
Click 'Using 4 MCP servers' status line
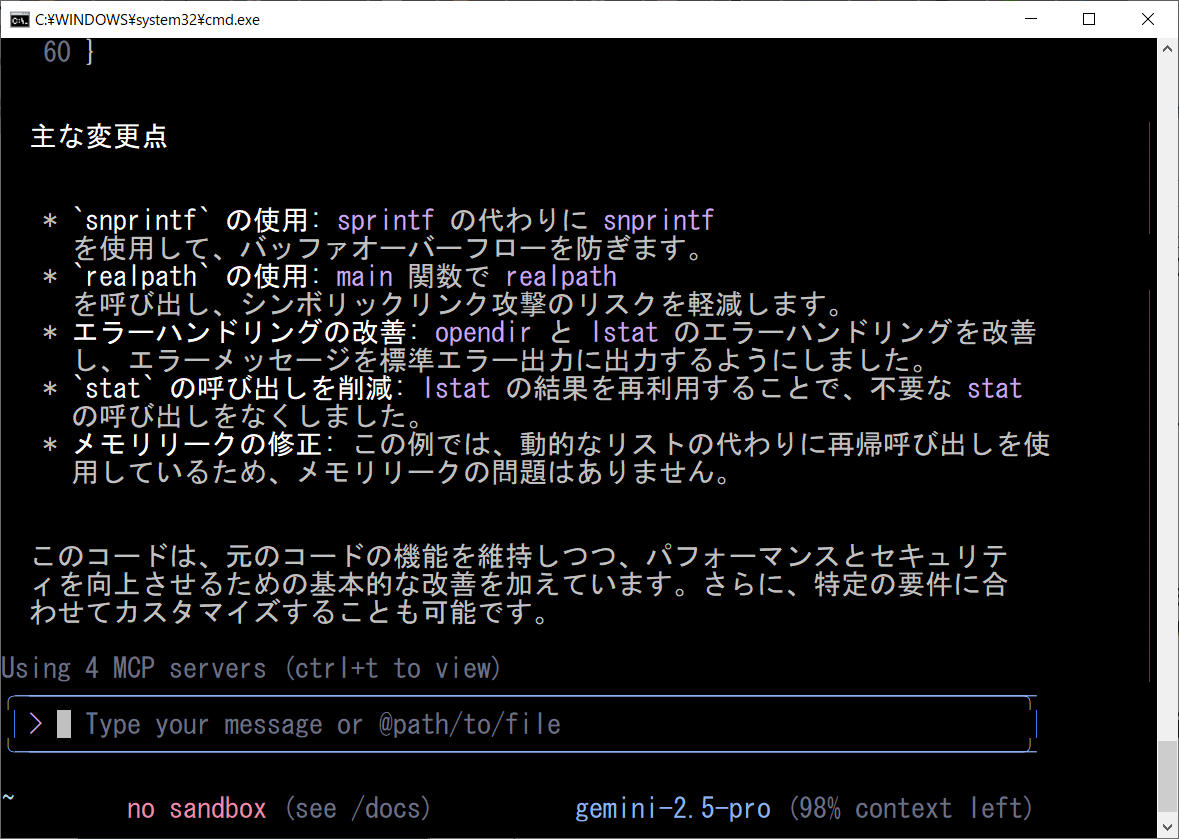point(250,668)
